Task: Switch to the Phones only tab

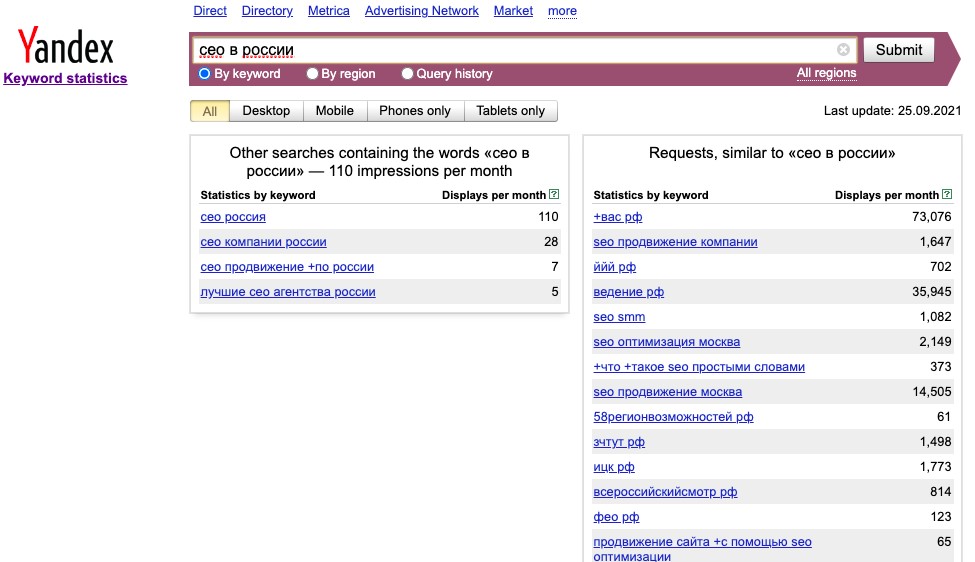Action: 415,111
